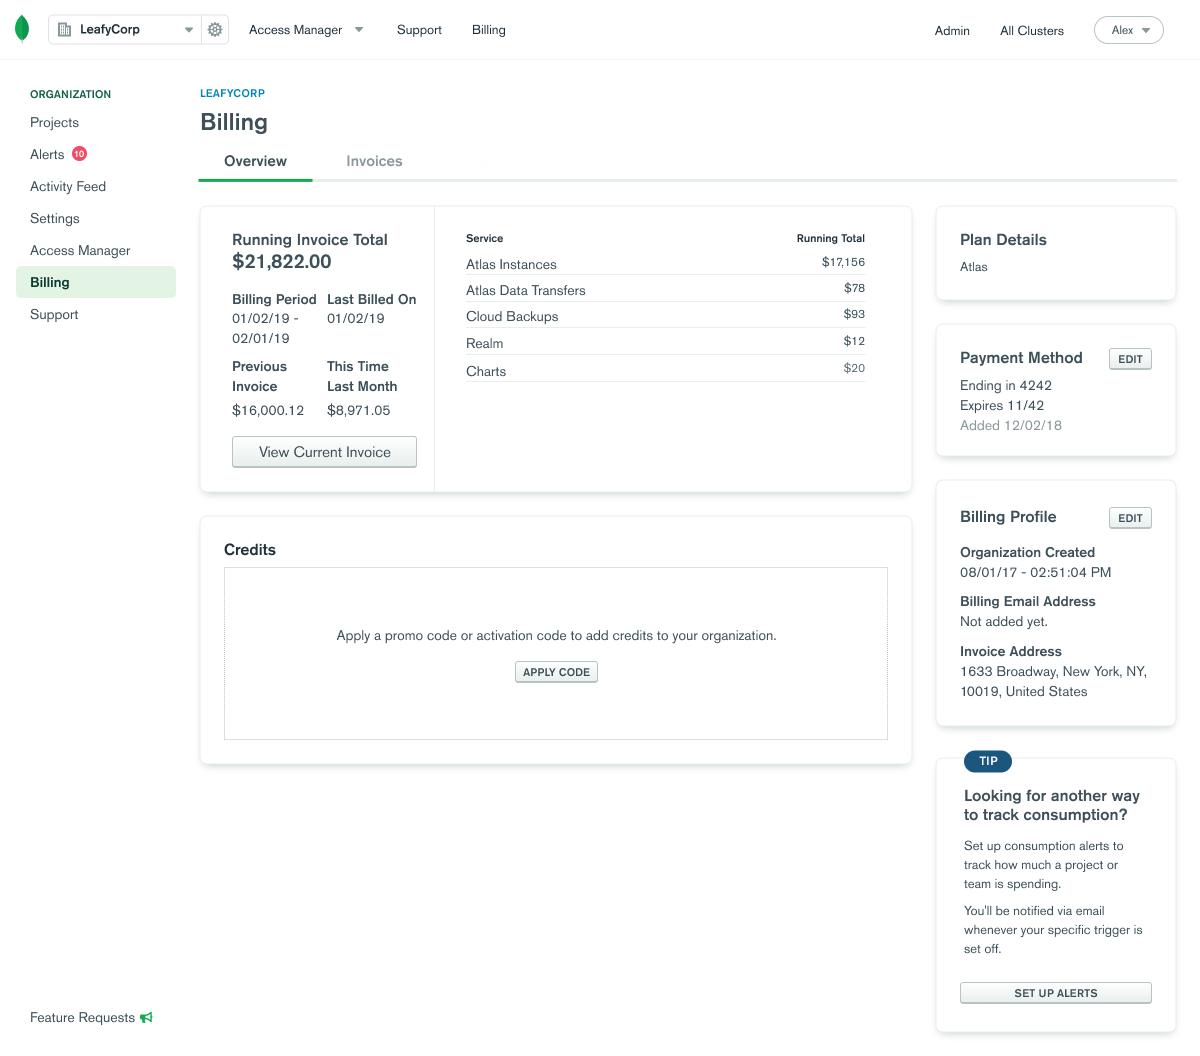1200x1056 pixels.
Task: Click the red alerts count badge
Action: 79,154
